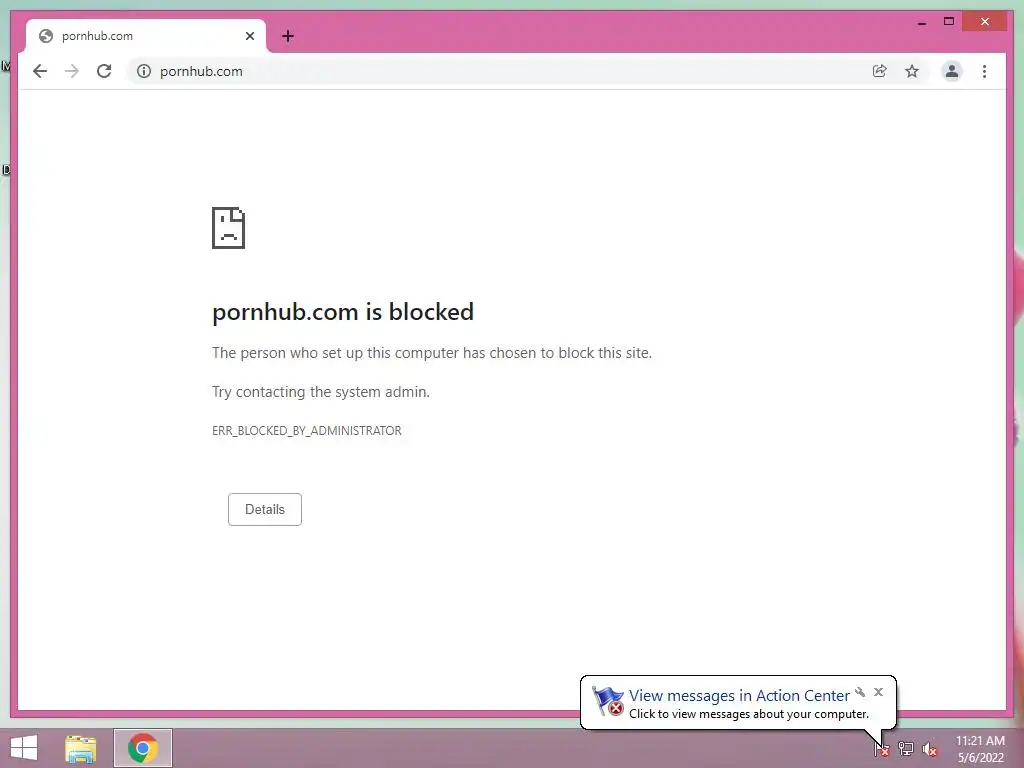Open a new tab with plus button
Screen dimensions: 1024x768
pyautogui.click(x=288, y=36)
